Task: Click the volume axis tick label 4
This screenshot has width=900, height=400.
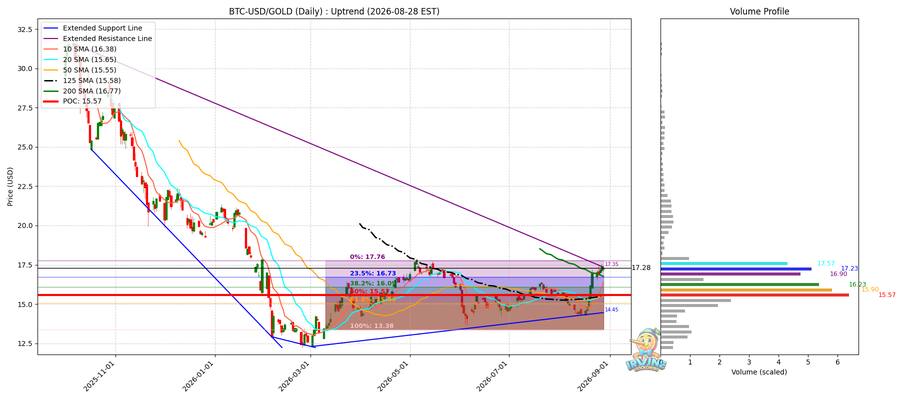Action: click(779, 362)
